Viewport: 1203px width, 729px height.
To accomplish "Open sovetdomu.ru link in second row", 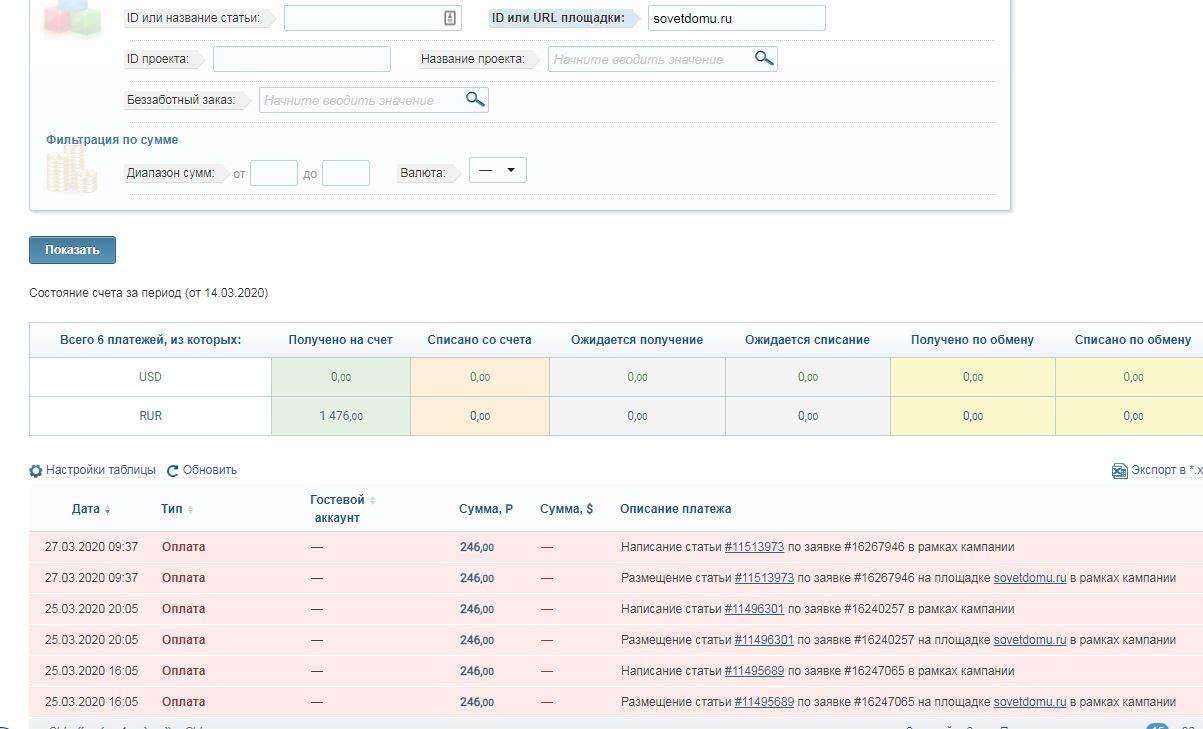I will coord(1029,578).
